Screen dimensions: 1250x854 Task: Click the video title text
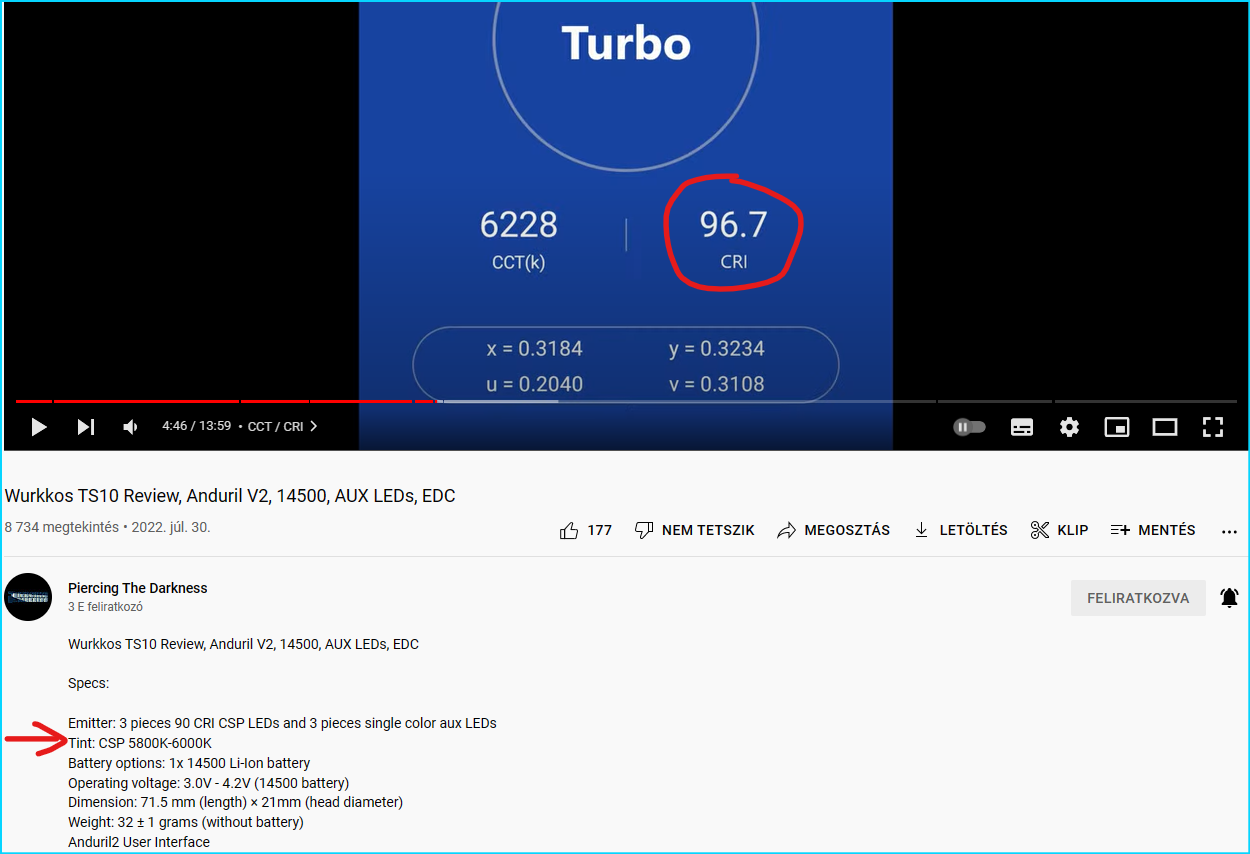pos(230,496)
